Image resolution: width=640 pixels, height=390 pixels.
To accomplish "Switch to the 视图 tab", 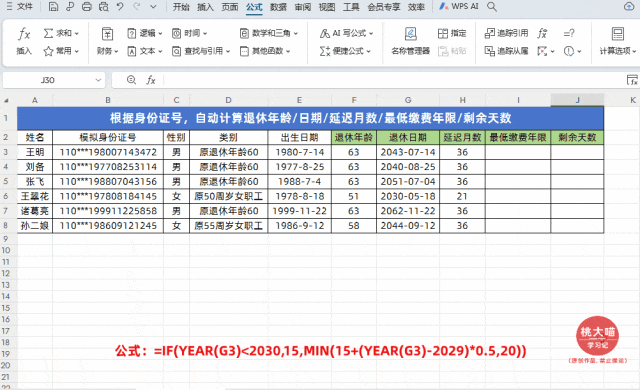I will (327, 7).
